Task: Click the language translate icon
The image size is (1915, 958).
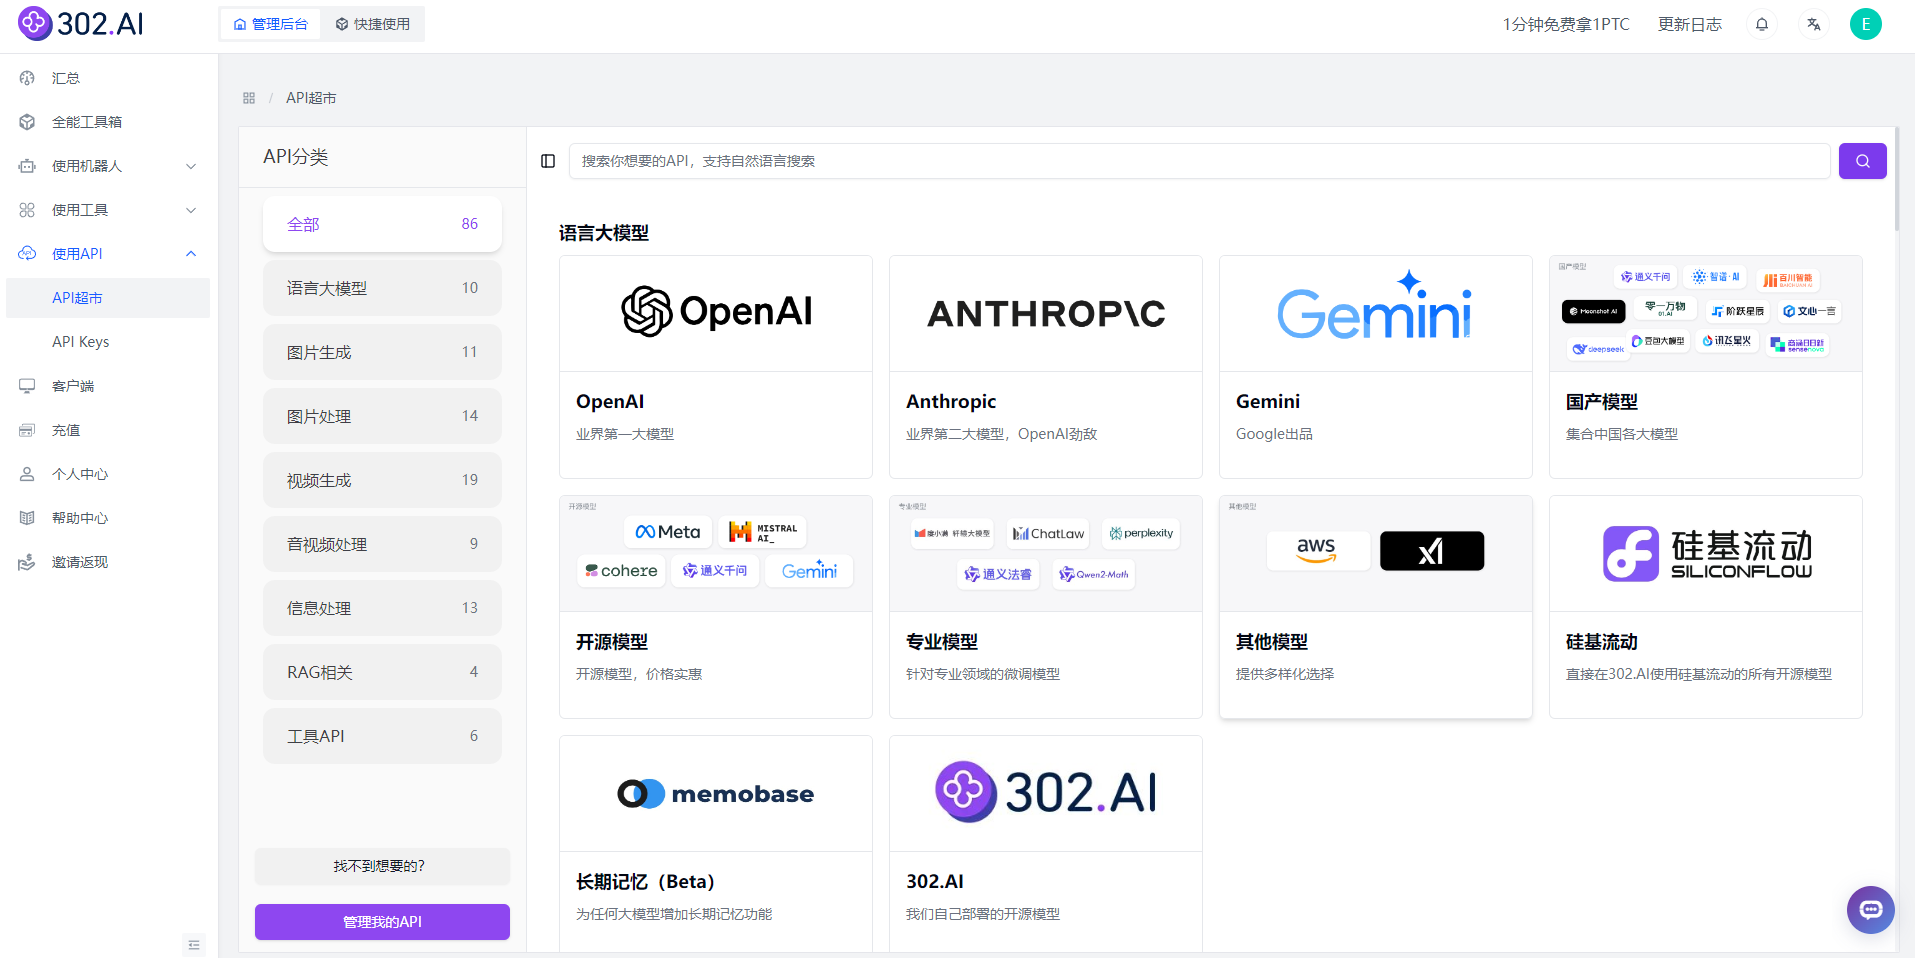Action: click(1814, 24)
